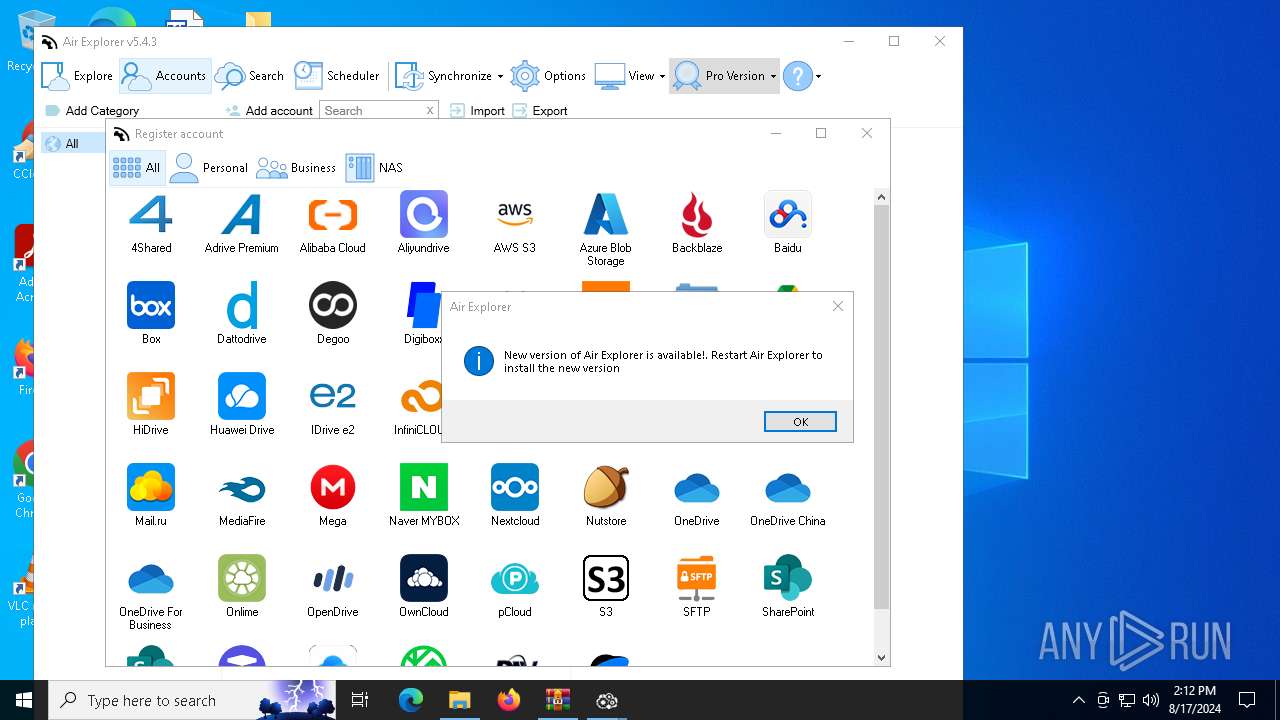Open Microsoft Edge from taskbar

[411, 700]
